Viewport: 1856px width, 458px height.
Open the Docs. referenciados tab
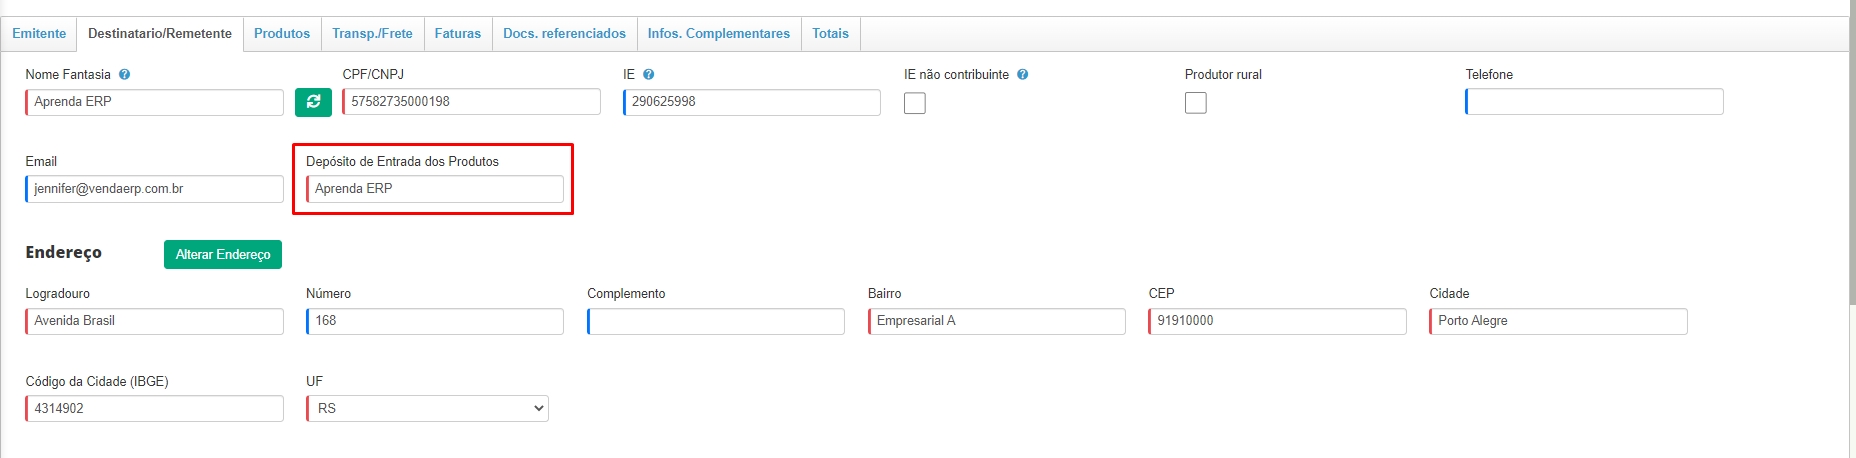click(564, 34)
